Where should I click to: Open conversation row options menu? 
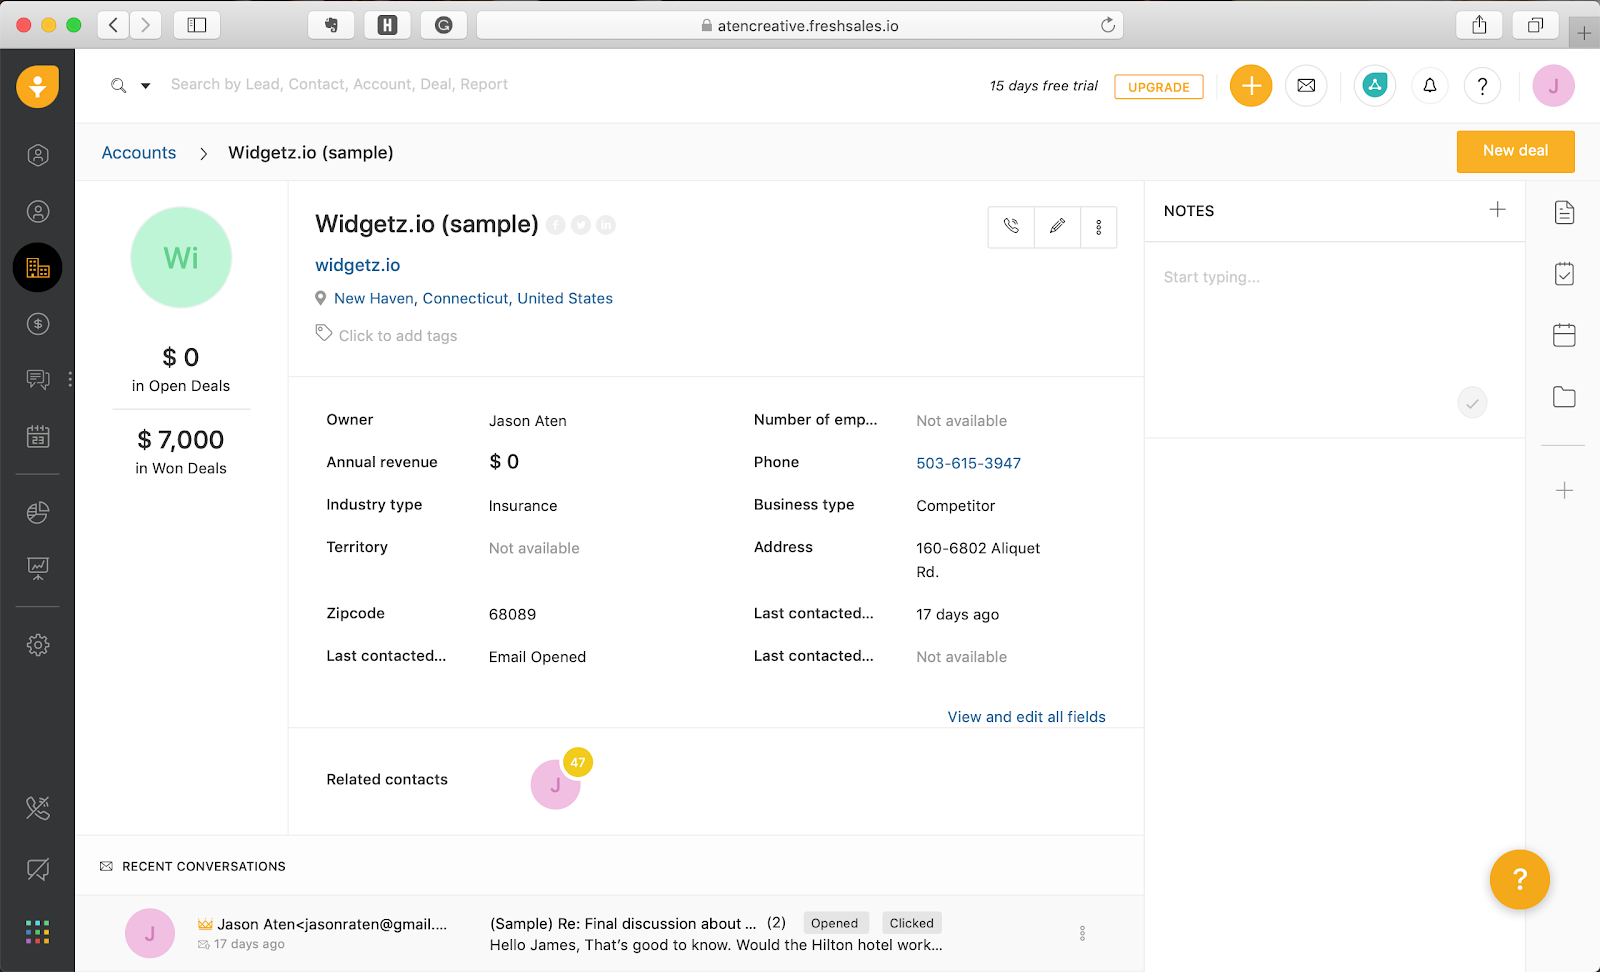(x=1082, y=933)
